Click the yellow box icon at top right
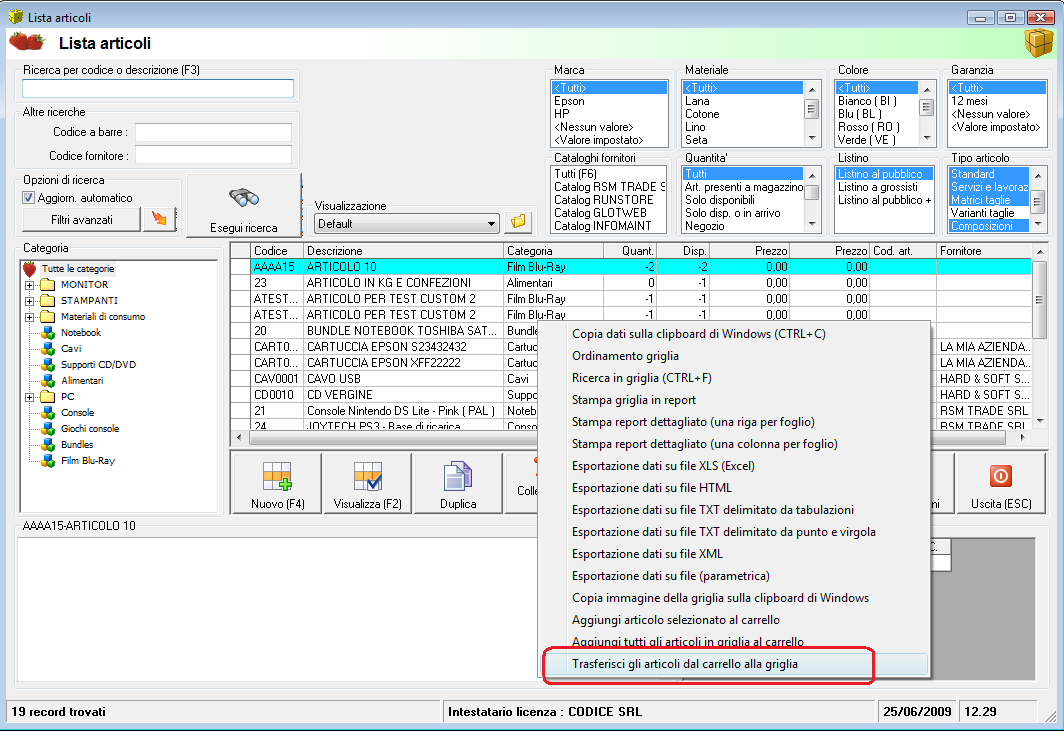 [1038, 43]
